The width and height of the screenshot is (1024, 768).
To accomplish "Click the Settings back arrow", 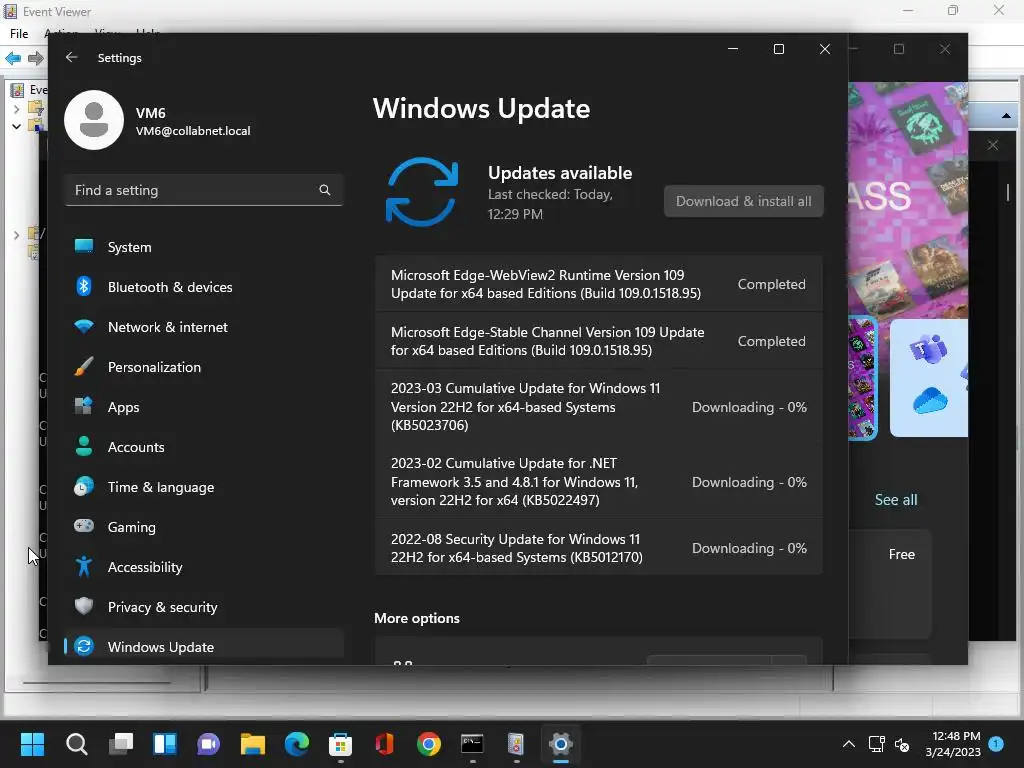I will (x=72, y=57).
